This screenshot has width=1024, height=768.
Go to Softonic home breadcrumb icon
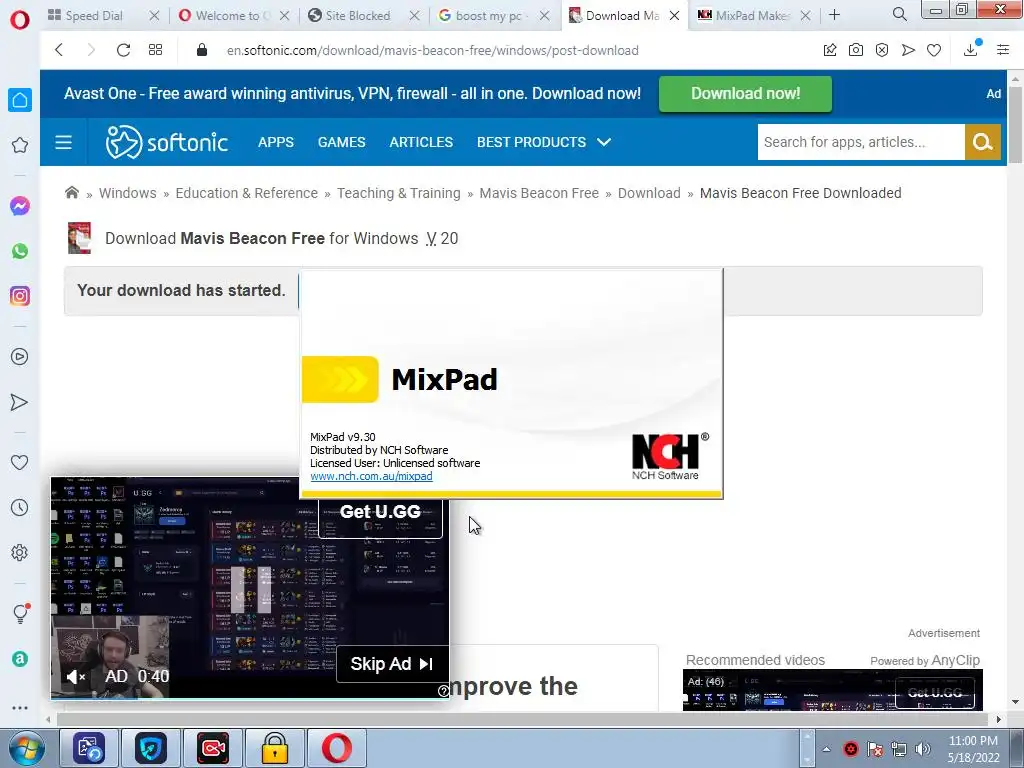point(72,192)
